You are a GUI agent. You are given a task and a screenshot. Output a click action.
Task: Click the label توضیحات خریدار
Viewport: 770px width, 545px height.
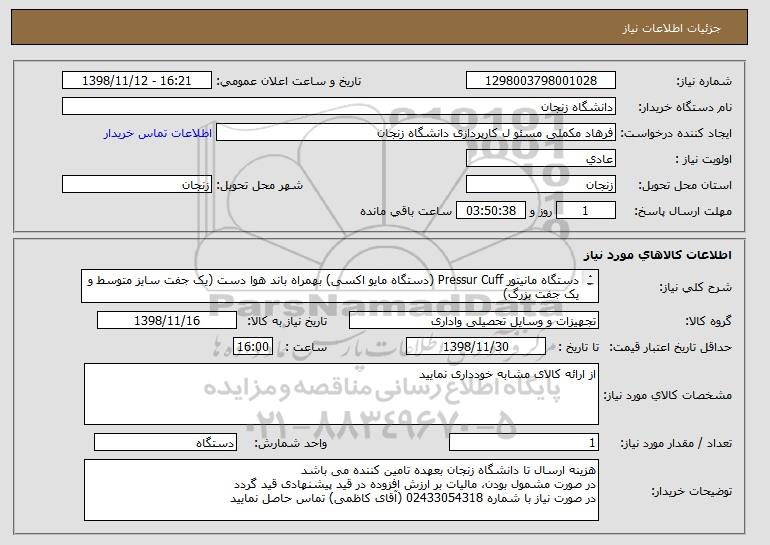coord(691,491)
